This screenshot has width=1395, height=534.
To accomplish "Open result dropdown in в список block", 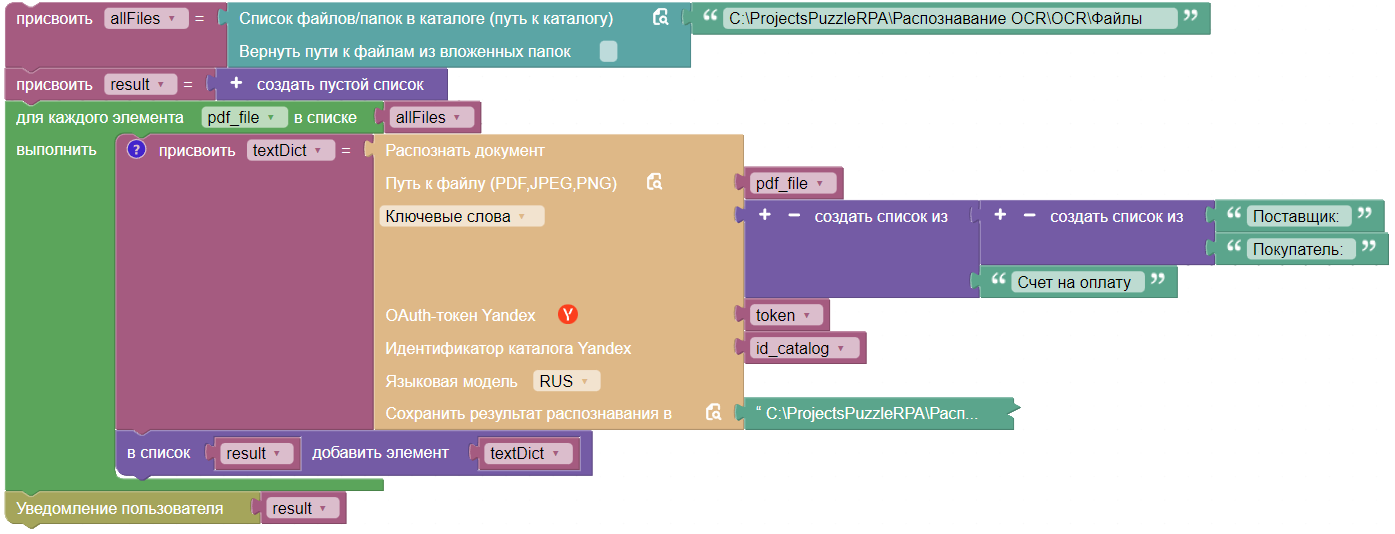I will [x=258, y=453].
